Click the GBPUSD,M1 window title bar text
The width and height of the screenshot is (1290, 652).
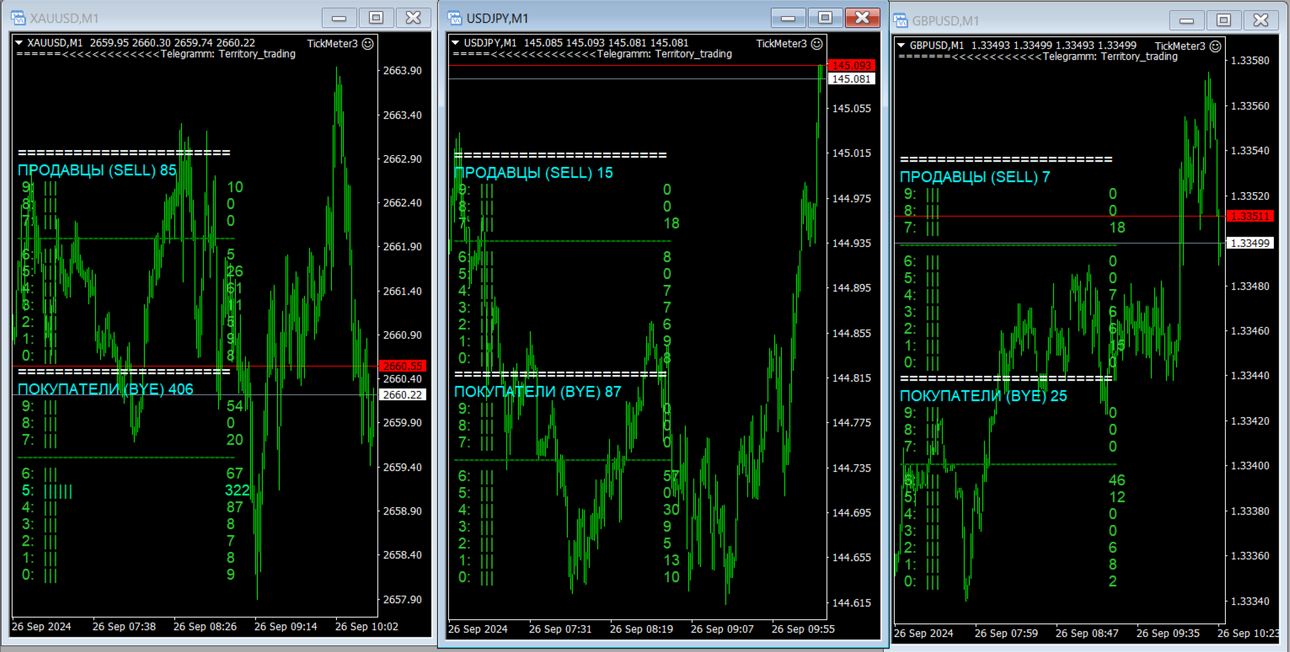click(x=946, y=22)
